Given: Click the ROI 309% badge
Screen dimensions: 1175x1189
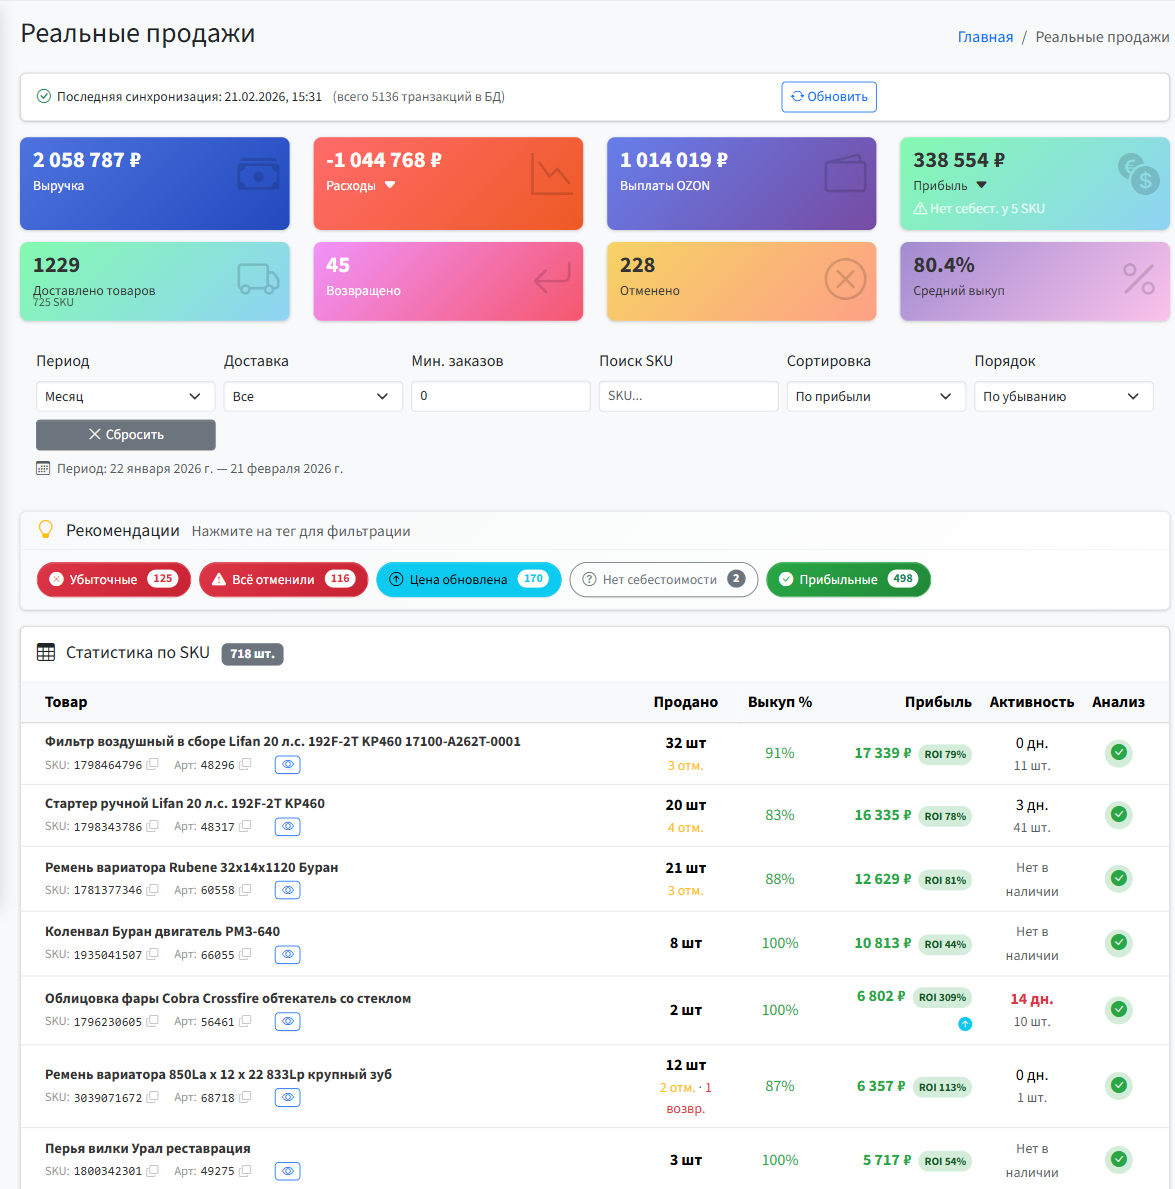Looking at the screenshot, I should coord(942,997).
